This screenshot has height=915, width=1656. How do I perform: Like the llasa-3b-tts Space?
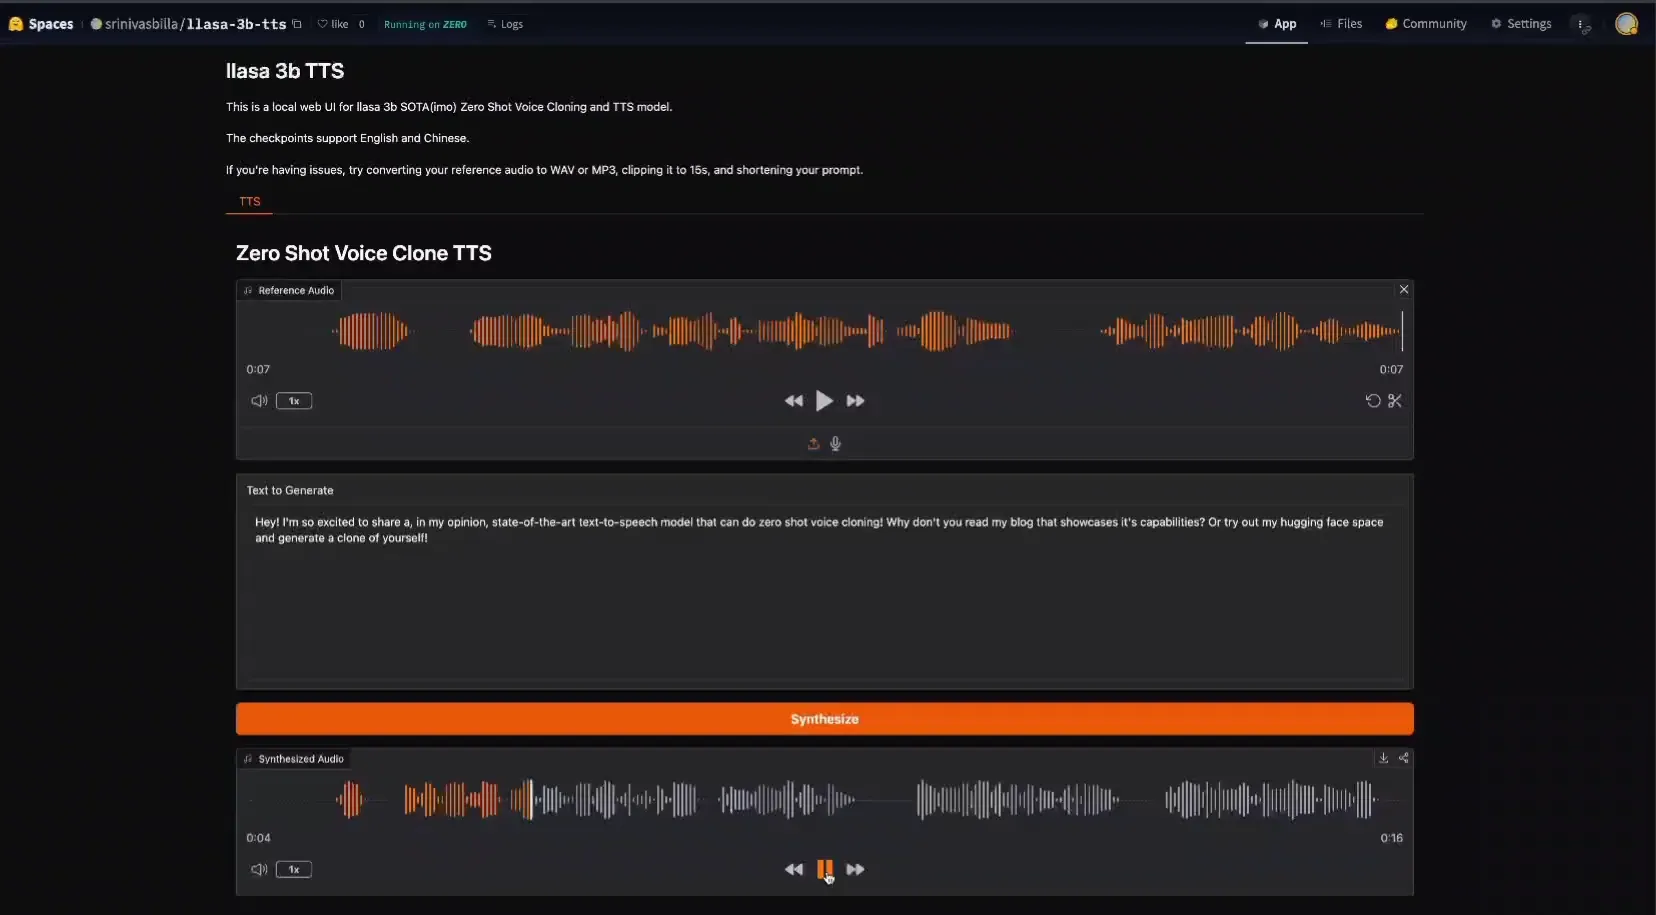point(336,23)
